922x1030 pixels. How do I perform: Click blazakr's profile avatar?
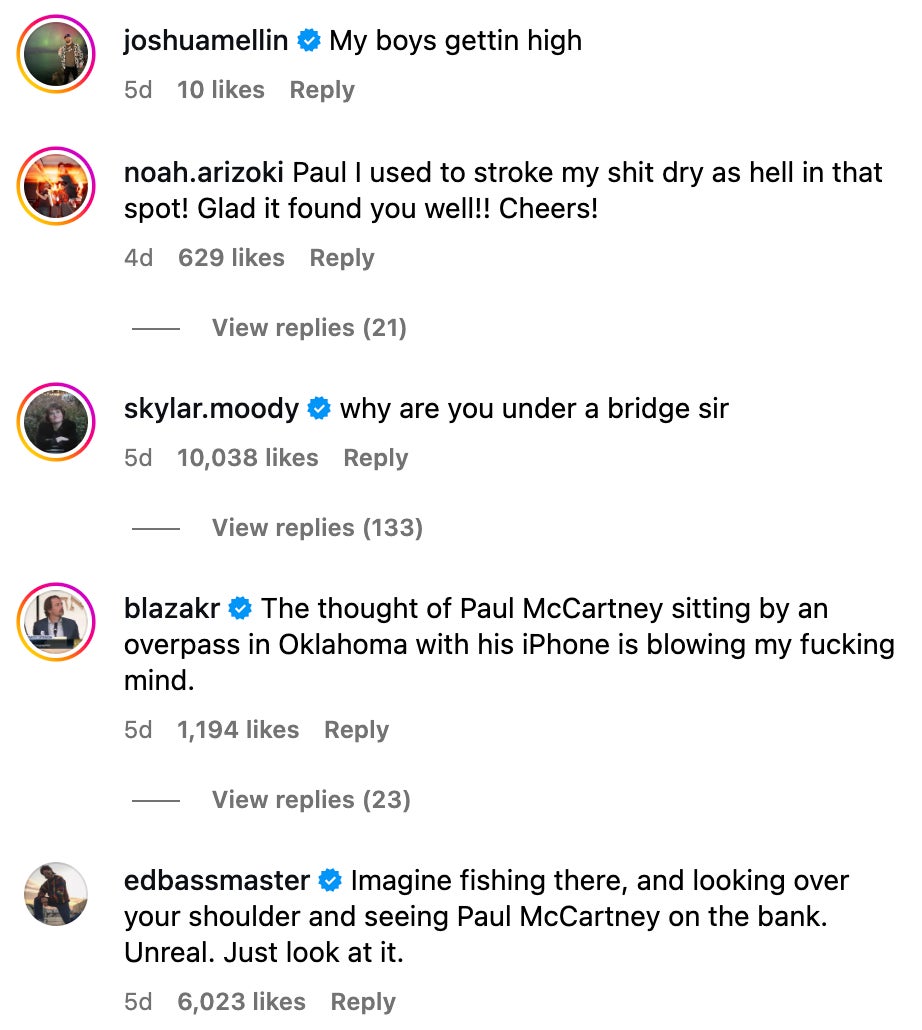coord(56,624)
